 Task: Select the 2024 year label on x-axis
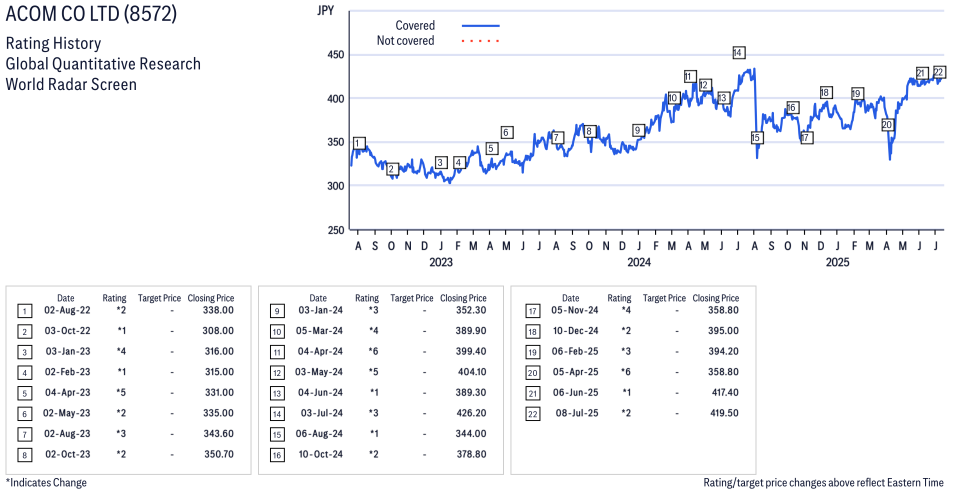(x=639, y=262)
